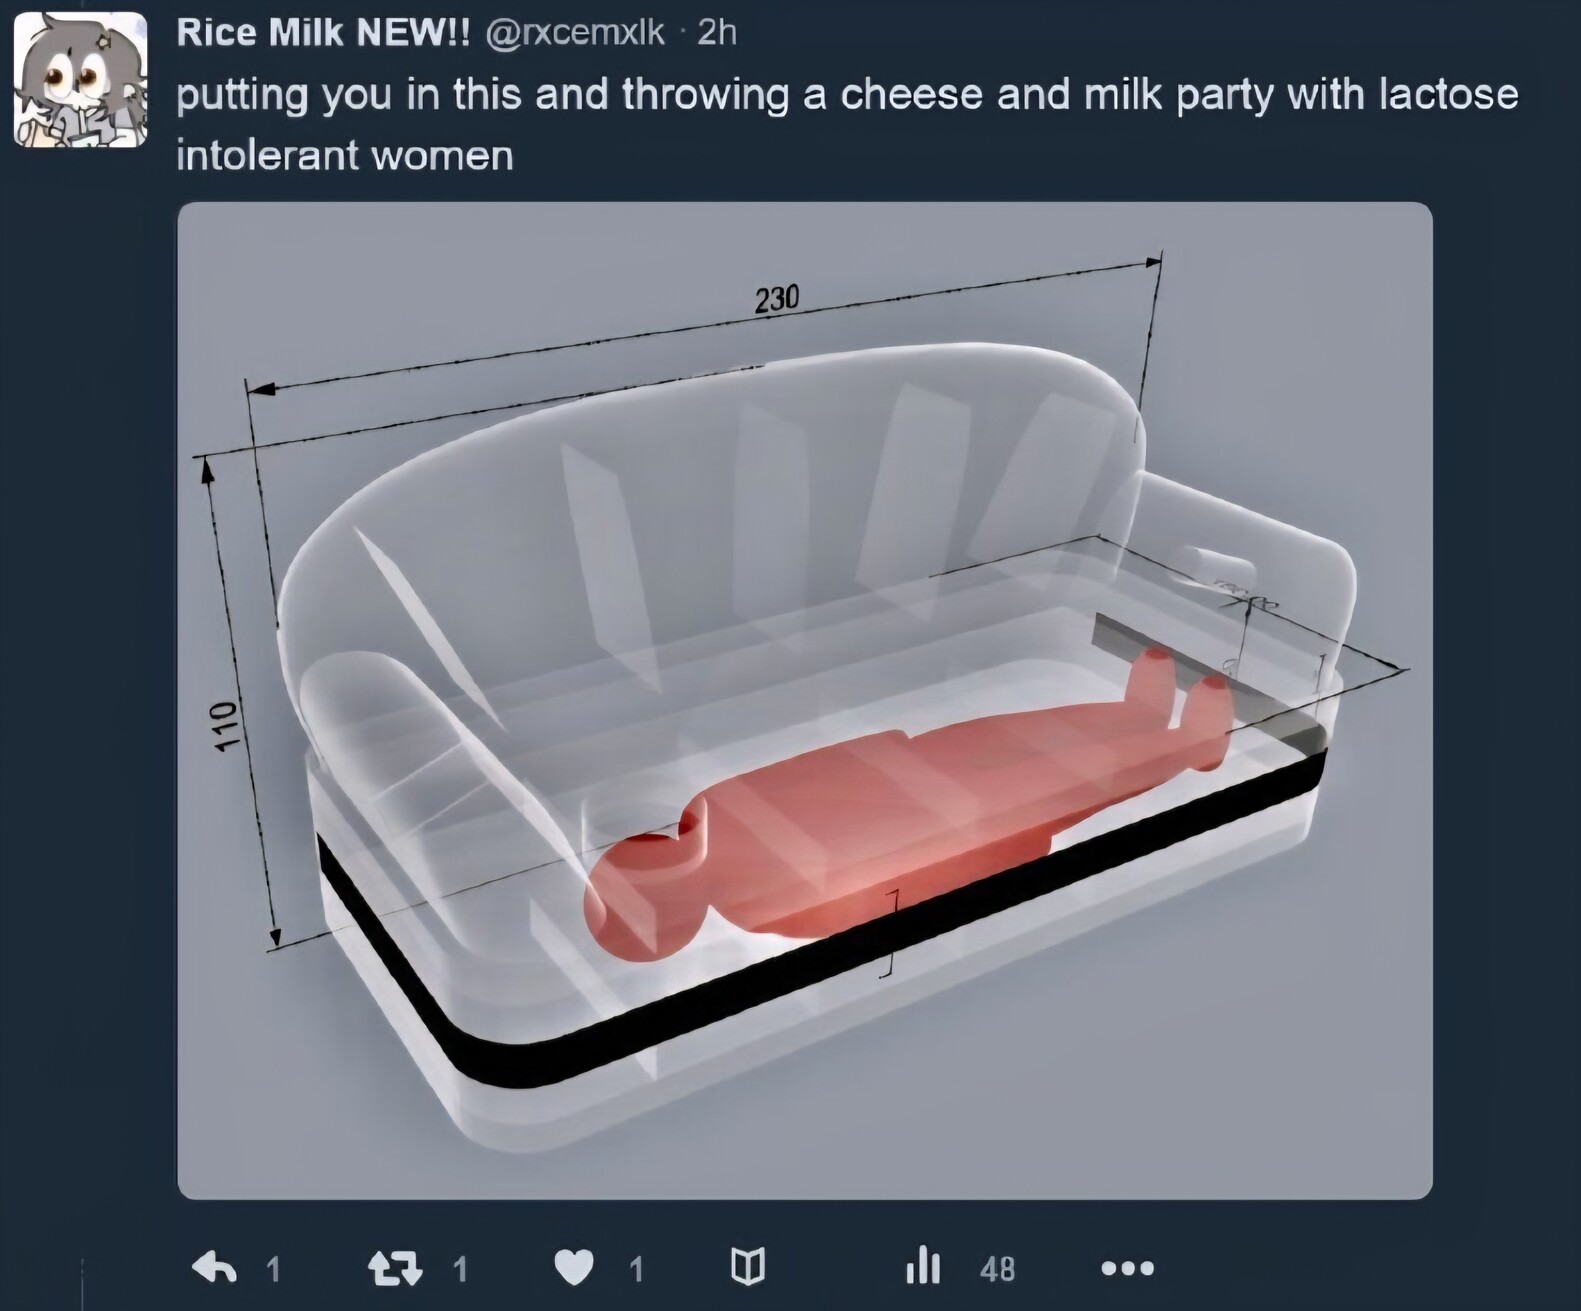
Task: Click the retweet arrows icon
Action: tap(395, 1268)
